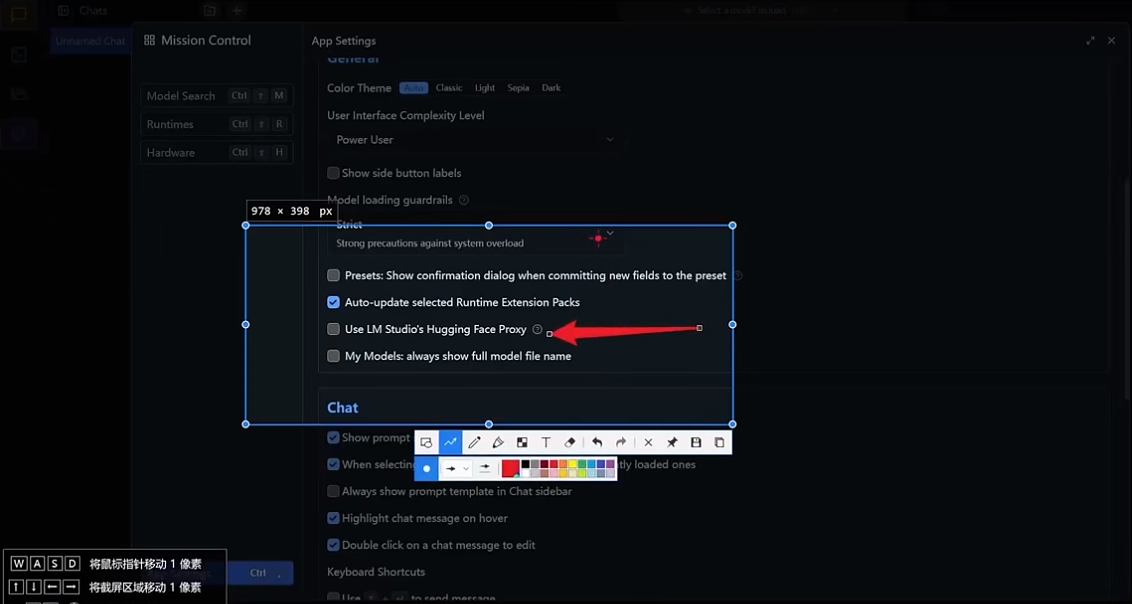Pick the black color swatch

(526, 464)
